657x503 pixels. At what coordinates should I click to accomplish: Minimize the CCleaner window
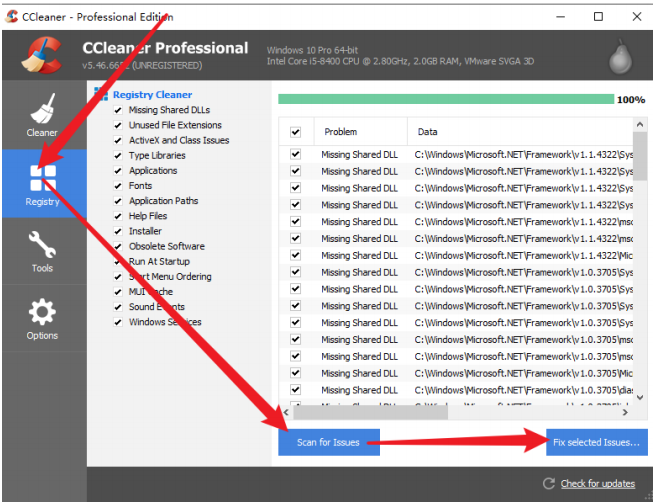(x=560, y=17)
